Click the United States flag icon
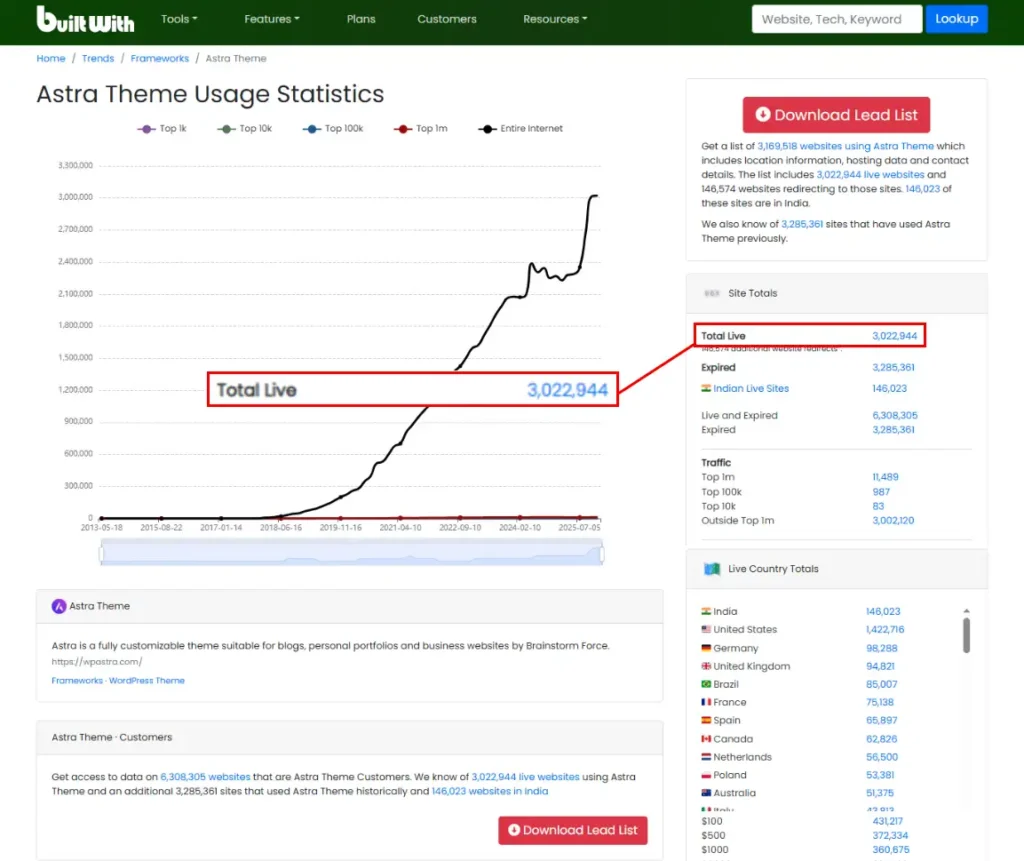This screenshot has width=1024, height=861. pos(706,630)
